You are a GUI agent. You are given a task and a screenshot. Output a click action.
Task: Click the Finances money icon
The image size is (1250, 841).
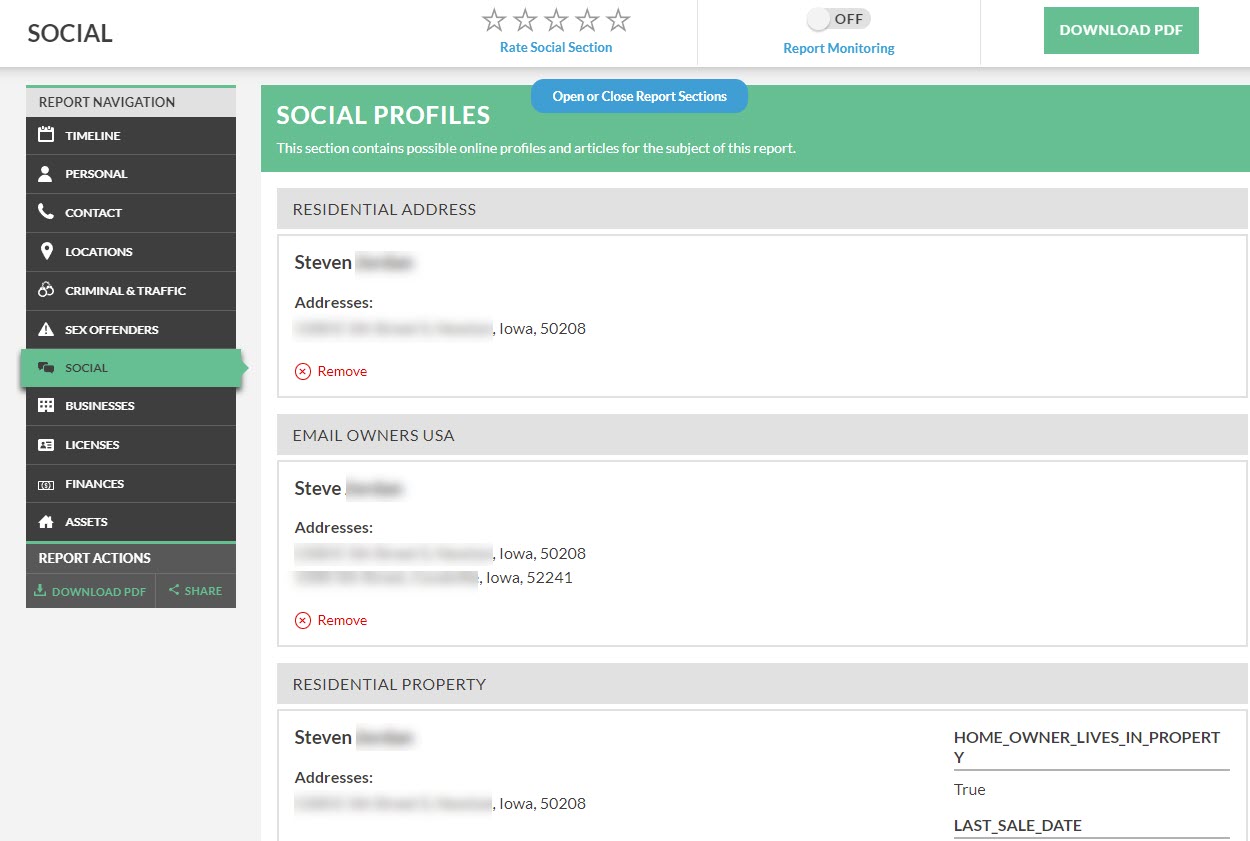coord(45,484)
